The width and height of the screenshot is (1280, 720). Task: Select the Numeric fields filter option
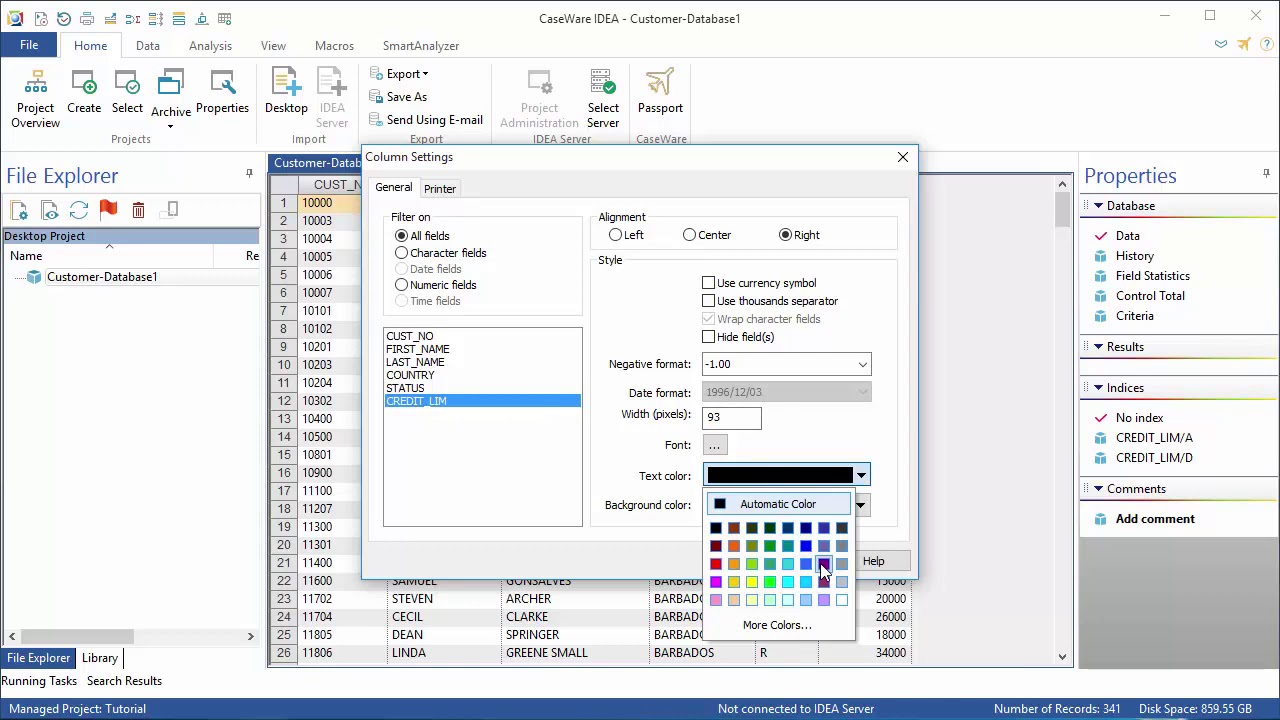[401, 285]
